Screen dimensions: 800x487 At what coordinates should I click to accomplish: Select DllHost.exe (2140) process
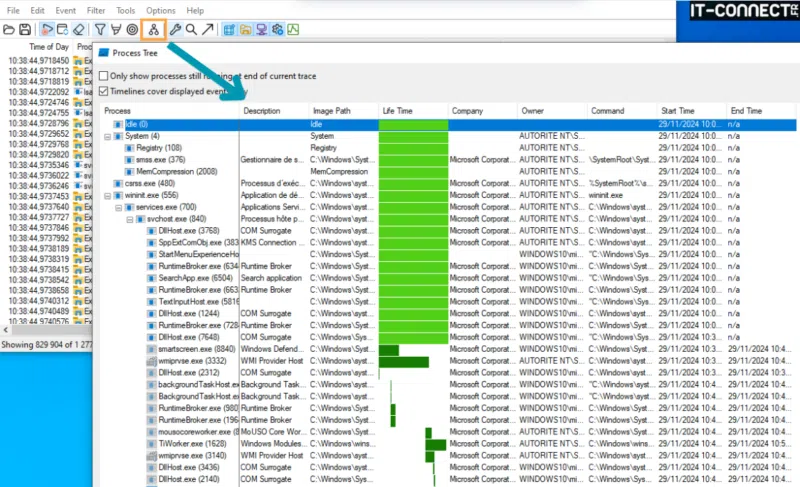pyautogui.click(x=189, y=479)
